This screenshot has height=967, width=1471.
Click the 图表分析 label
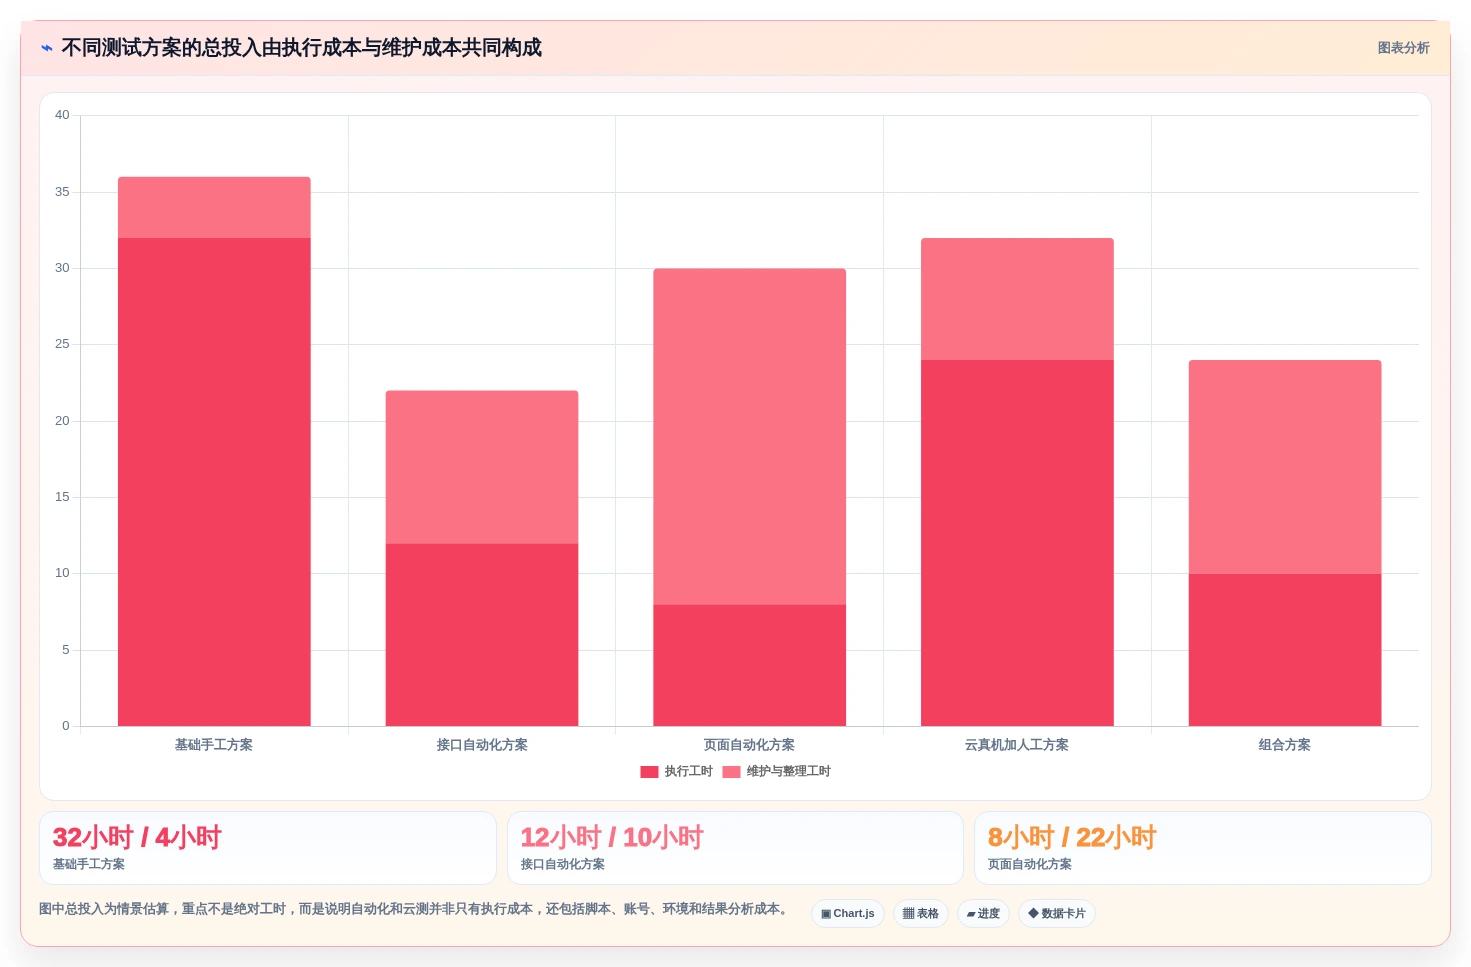1403,48
